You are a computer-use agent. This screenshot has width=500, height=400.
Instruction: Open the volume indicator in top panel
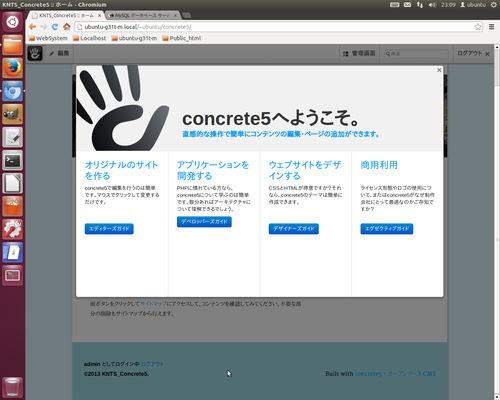tap(432, 5)
